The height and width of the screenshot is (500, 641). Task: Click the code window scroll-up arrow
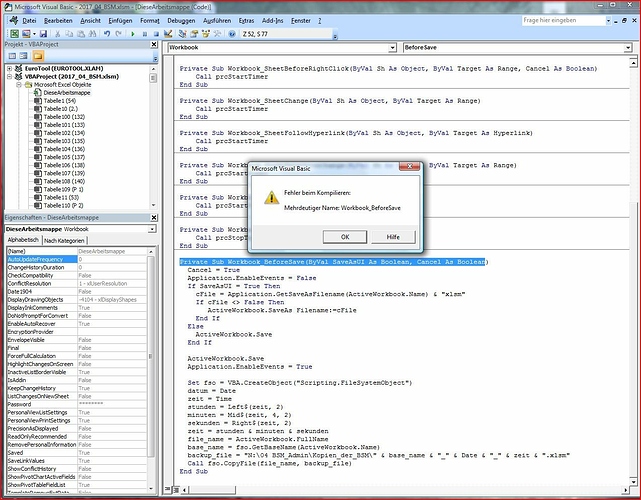(x=633, y=63)
